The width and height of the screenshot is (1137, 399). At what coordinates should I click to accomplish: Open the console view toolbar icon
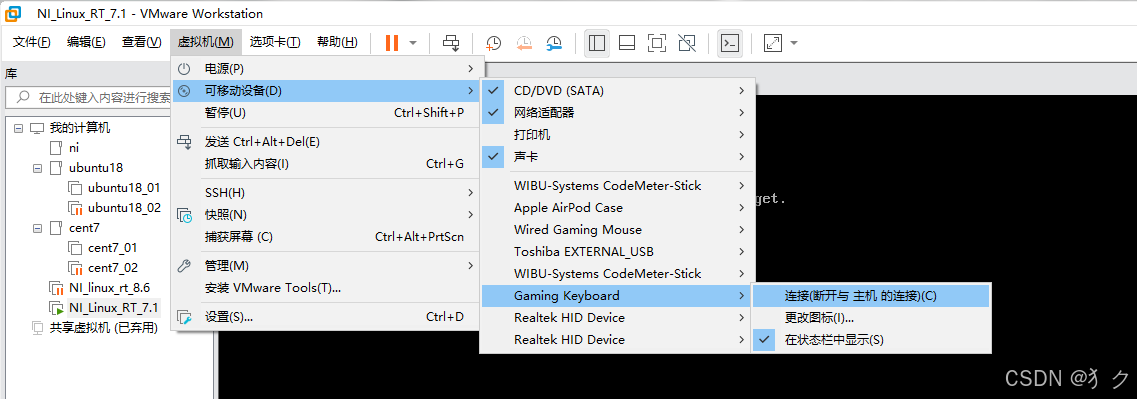[729, 43]
